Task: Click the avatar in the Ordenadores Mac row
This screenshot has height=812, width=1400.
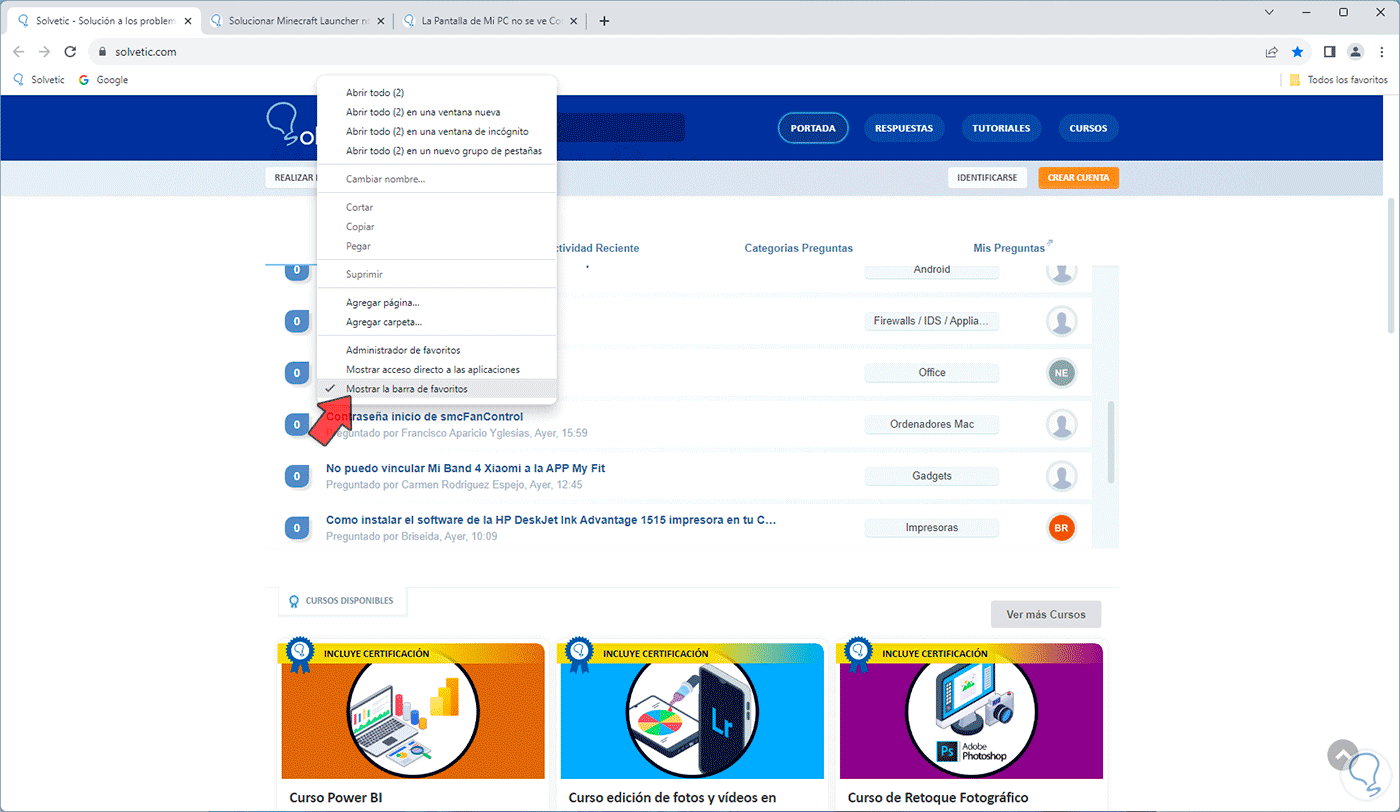Action: (x=1061, y=425)
